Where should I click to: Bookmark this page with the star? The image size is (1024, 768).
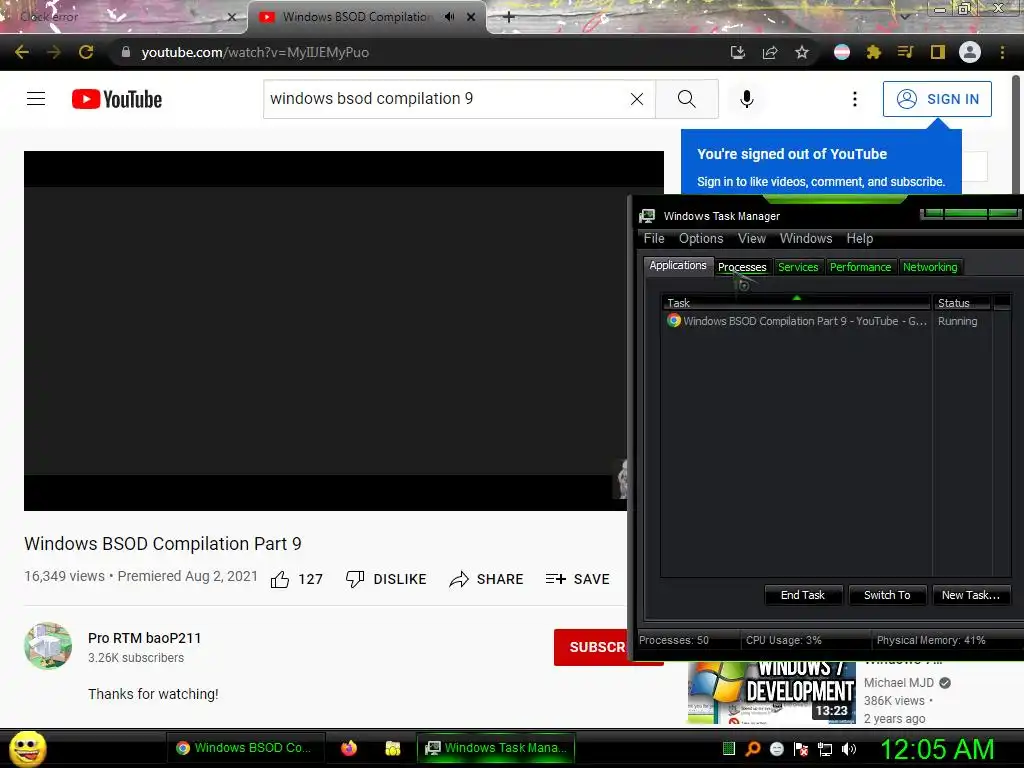(802, 52)
